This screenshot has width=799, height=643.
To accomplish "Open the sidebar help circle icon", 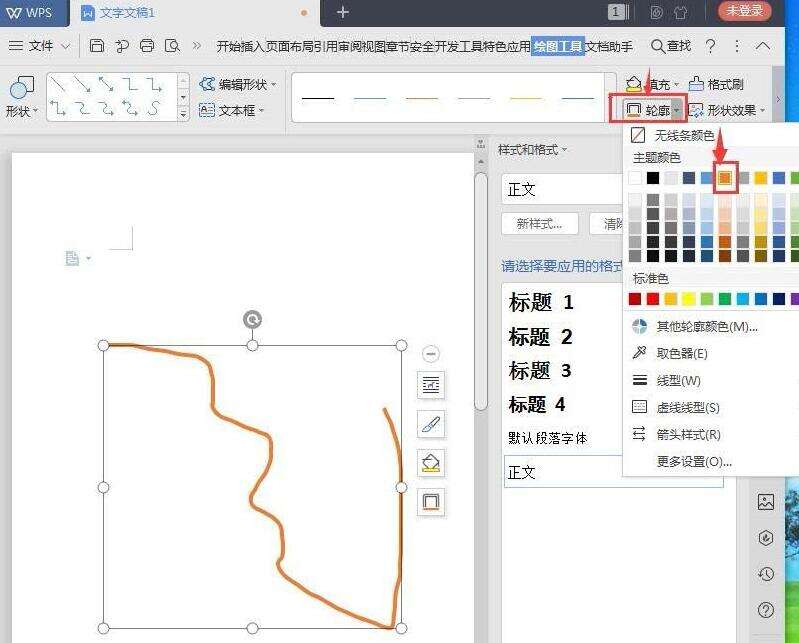I will [766, 610].
